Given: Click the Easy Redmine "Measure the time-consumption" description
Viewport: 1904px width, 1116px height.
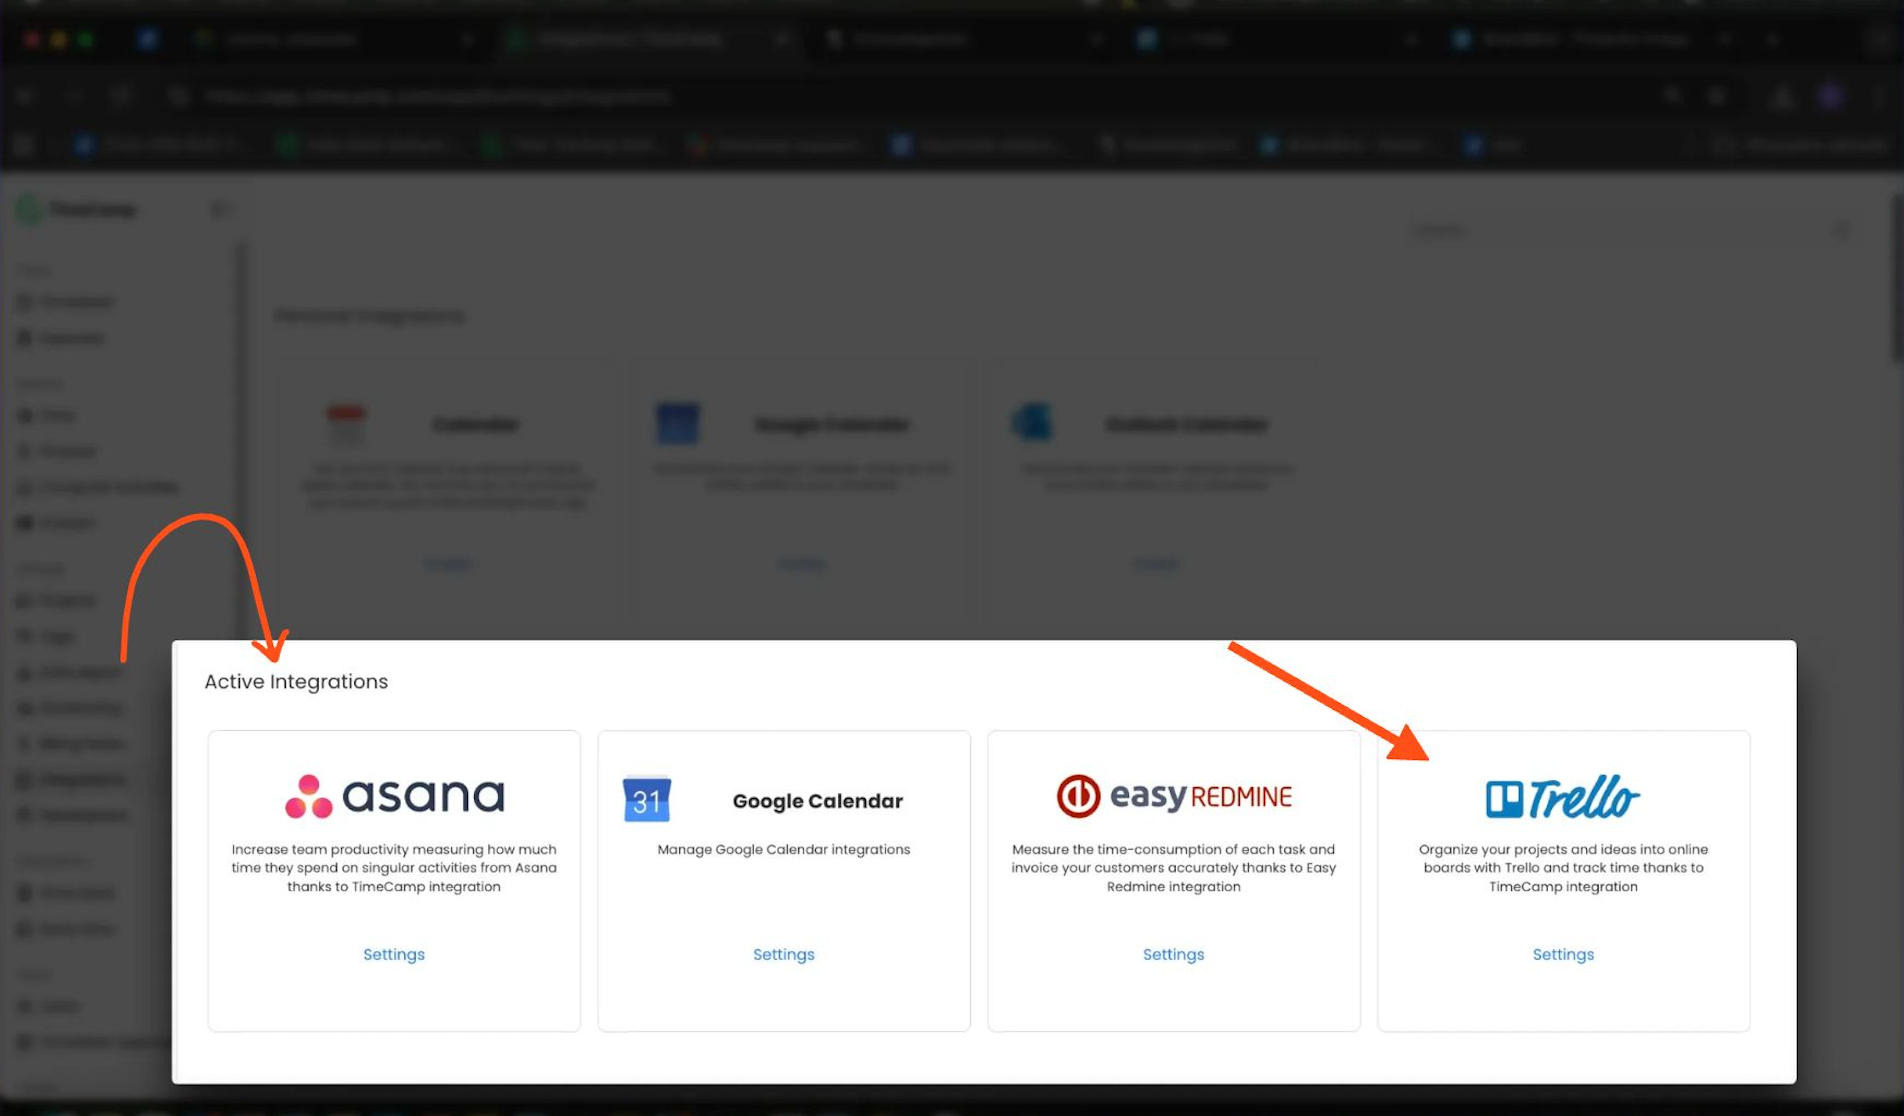Looking at the screenshot, I should point(1174,868).
